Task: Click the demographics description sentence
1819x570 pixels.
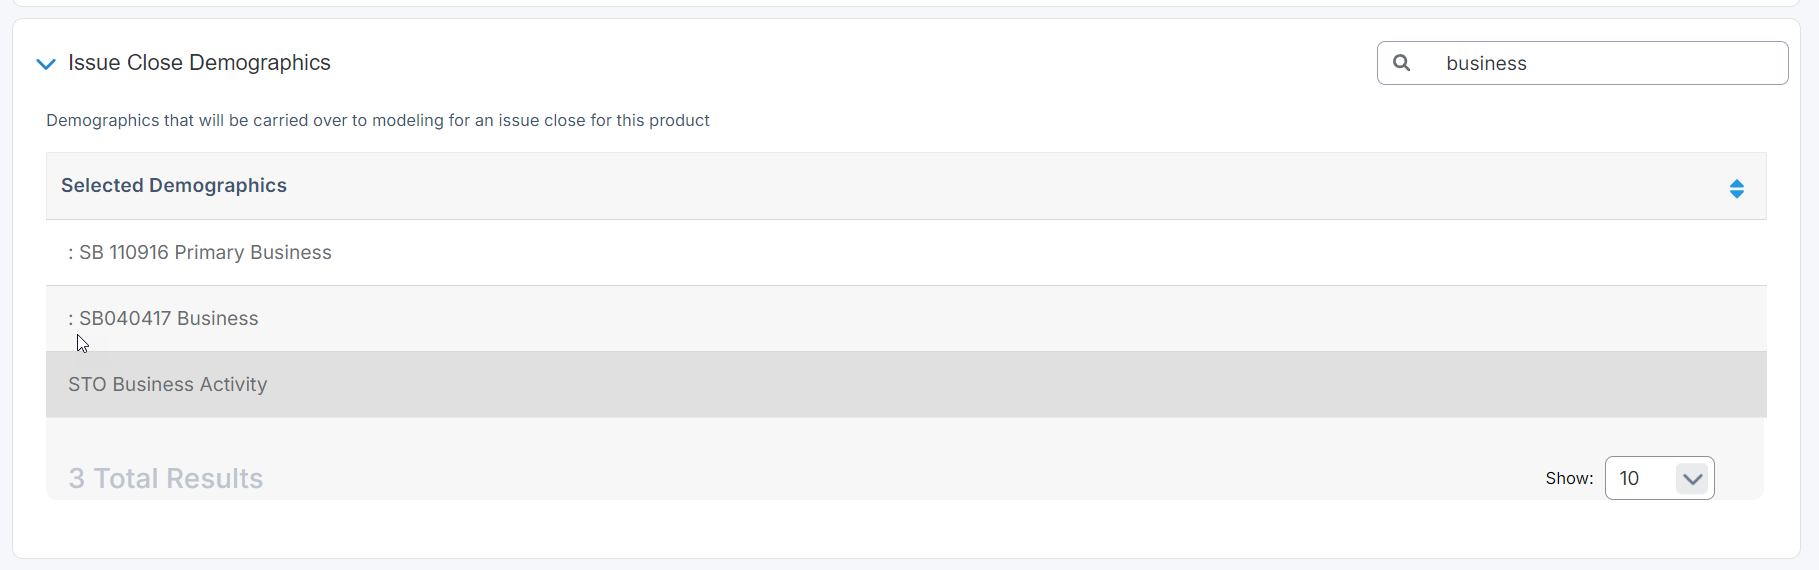Action: pos(378,121)
